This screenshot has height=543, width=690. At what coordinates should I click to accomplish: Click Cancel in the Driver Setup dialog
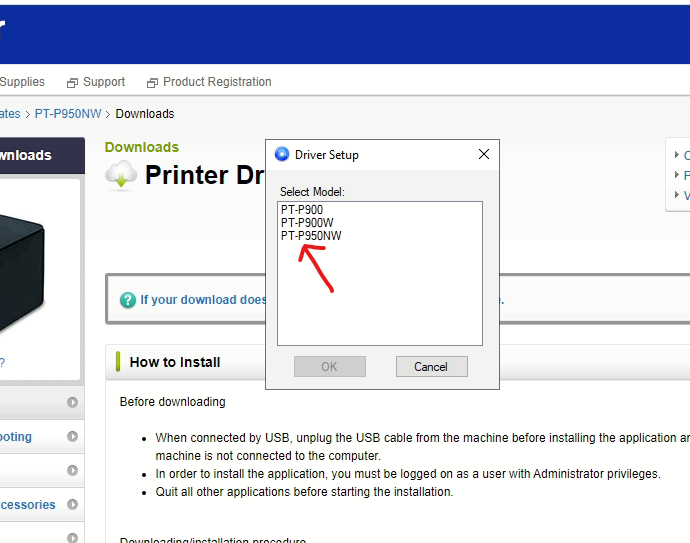[431, 367]
